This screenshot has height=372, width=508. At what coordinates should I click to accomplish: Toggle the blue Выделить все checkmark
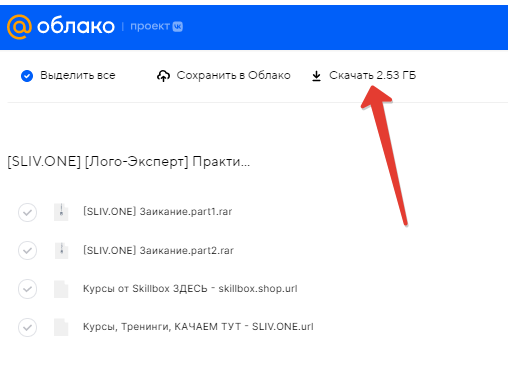(27, 76)
